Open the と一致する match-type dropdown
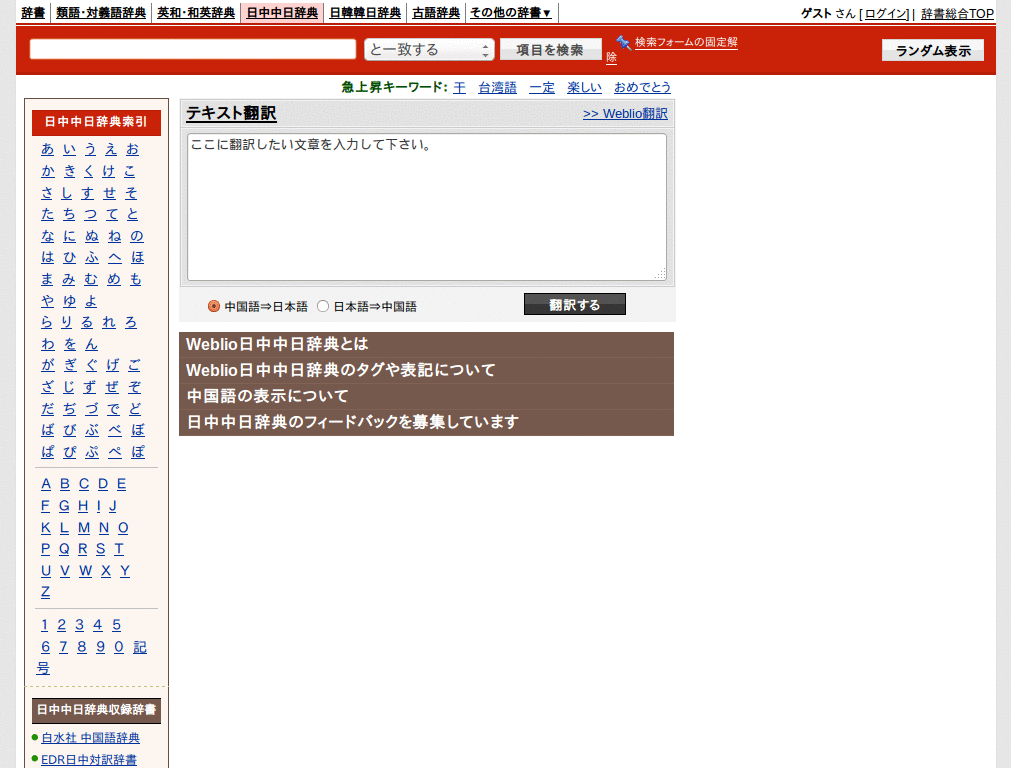Screen dimensions: 1024x768 coord(428,50)
